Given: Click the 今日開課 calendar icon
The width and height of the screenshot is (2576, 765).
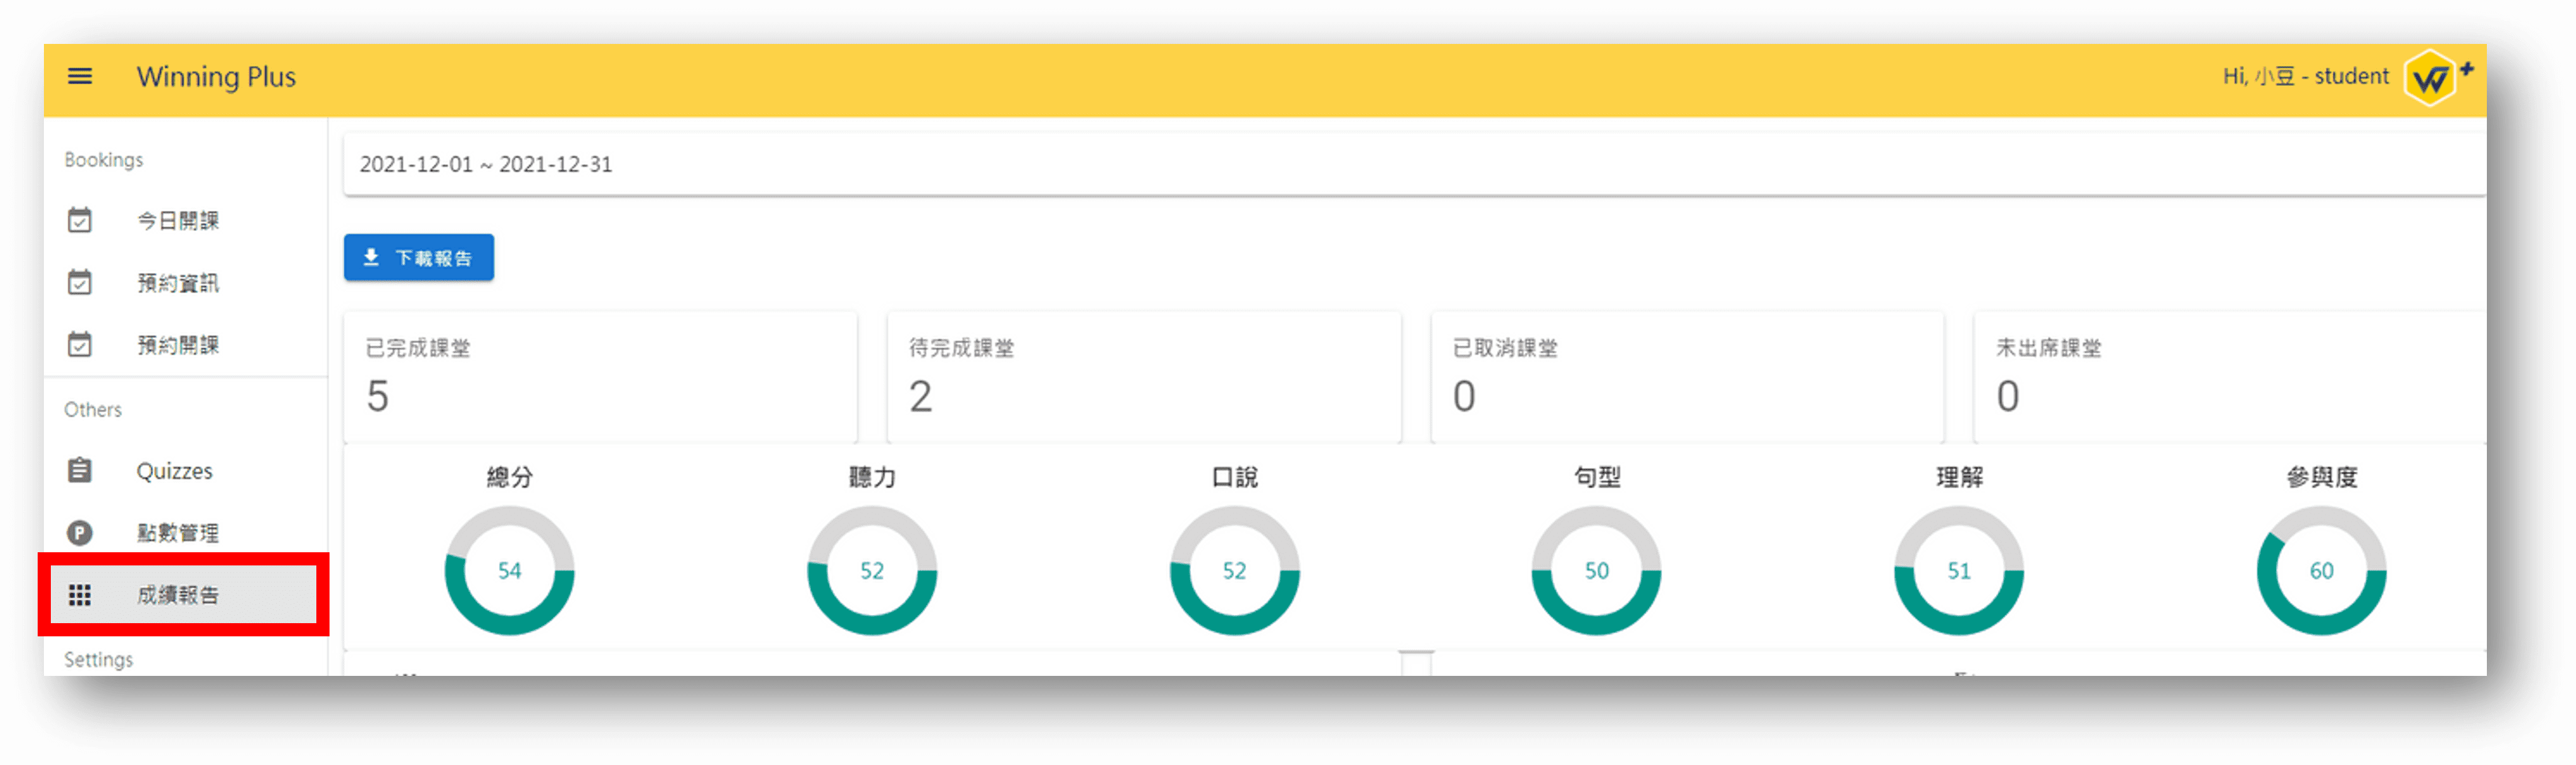Looking at the screenshot, I should coord(80,220).
